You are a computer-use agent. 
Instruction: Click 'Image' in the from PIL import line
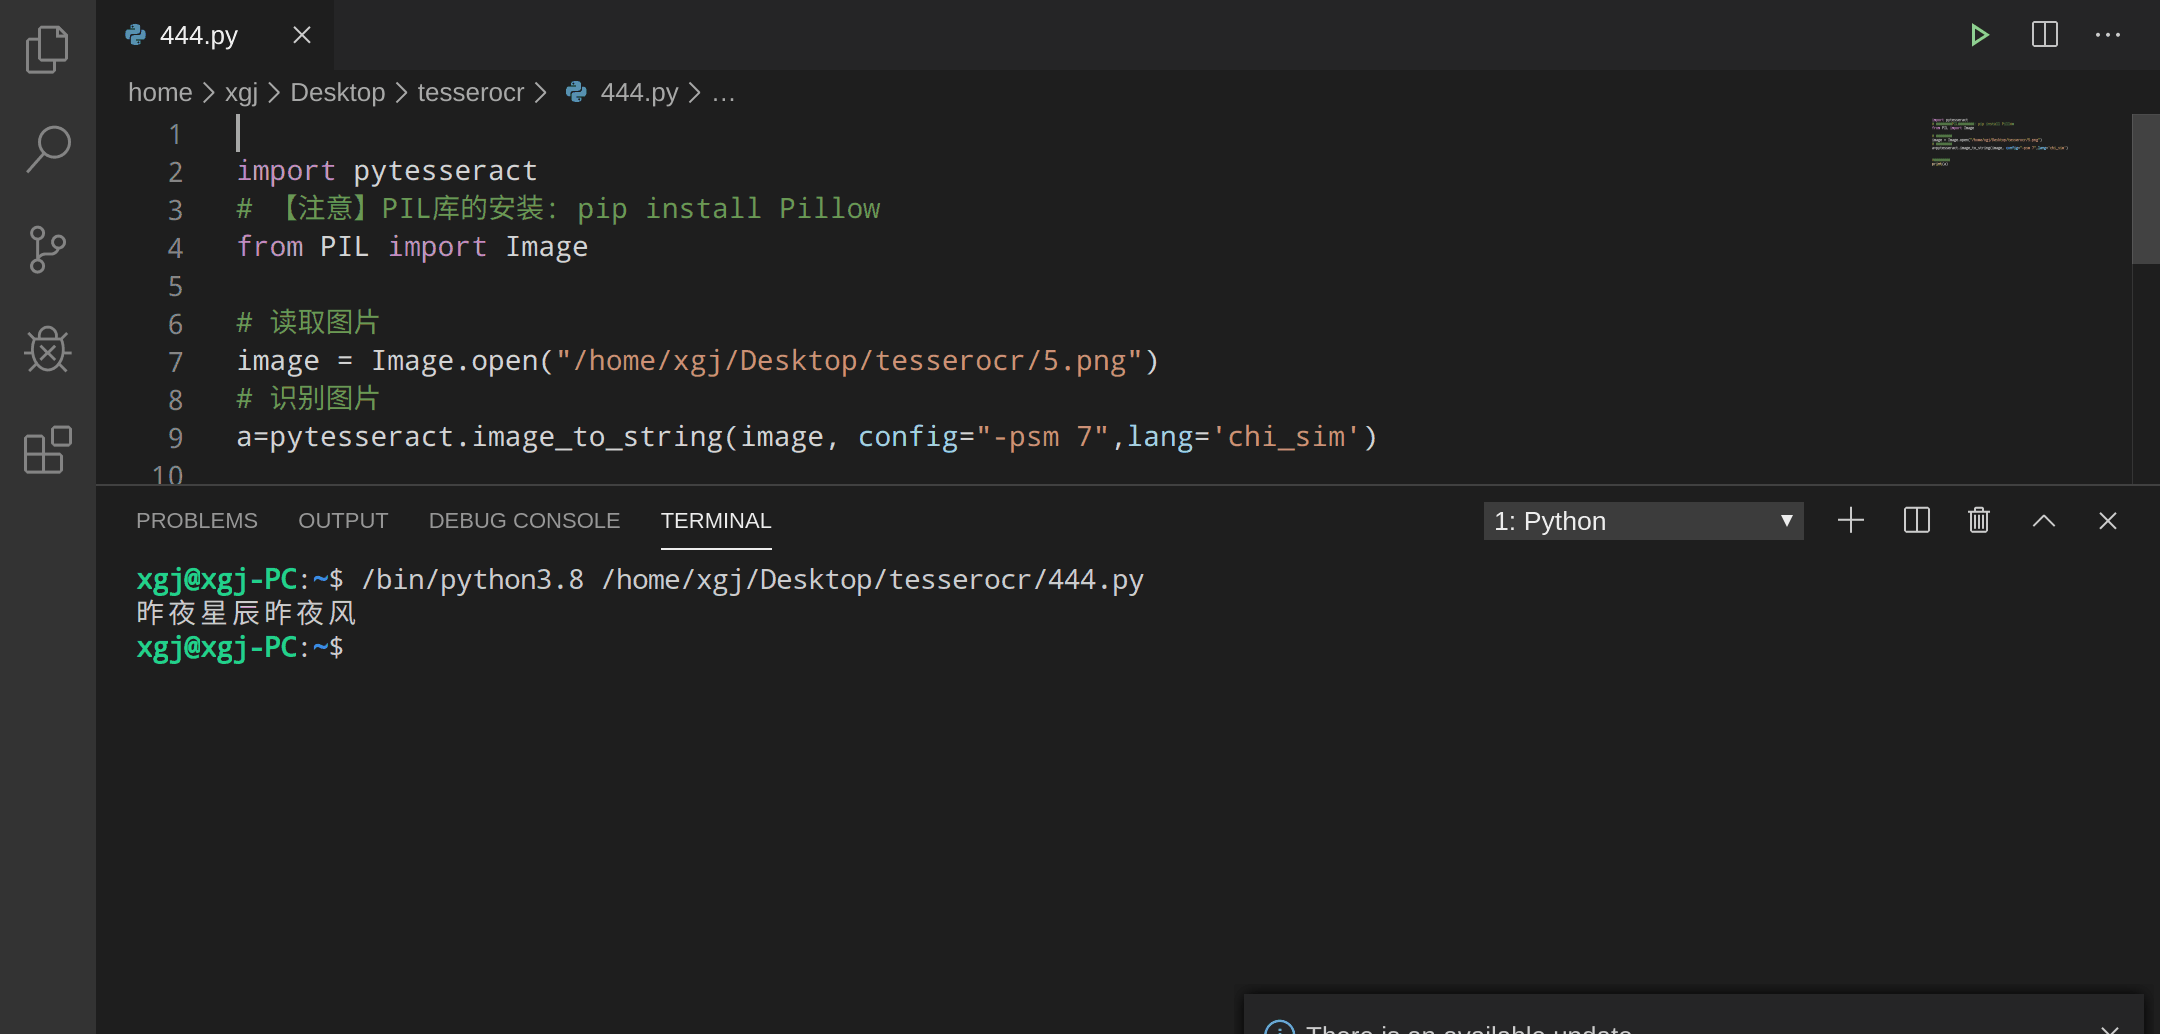[547, 247]
